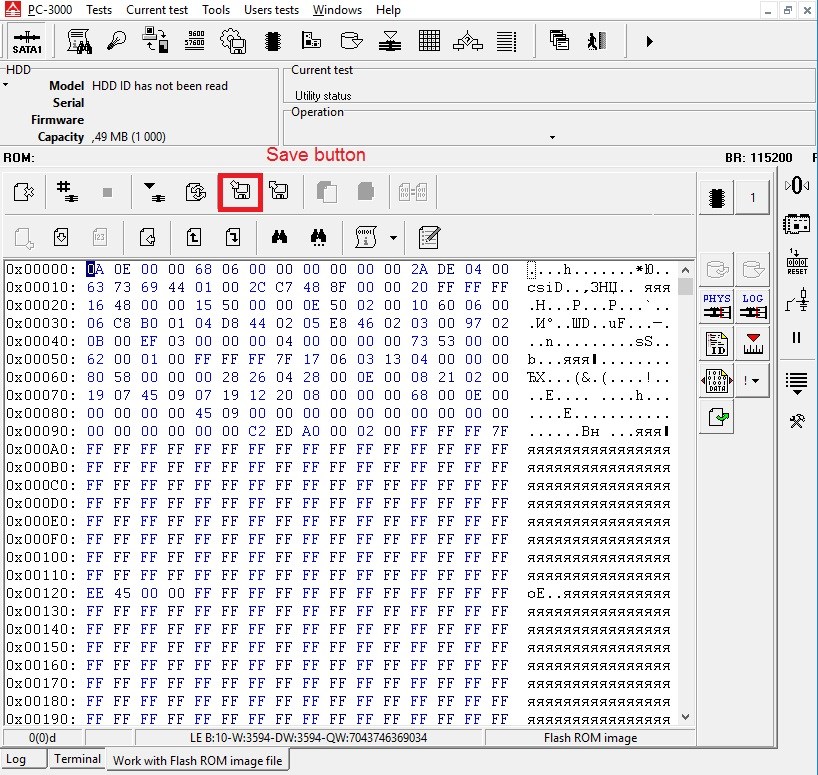The height and width of the screenshot is (775, 818).
Task: Click the PHYS mode button
Action: 716,306
